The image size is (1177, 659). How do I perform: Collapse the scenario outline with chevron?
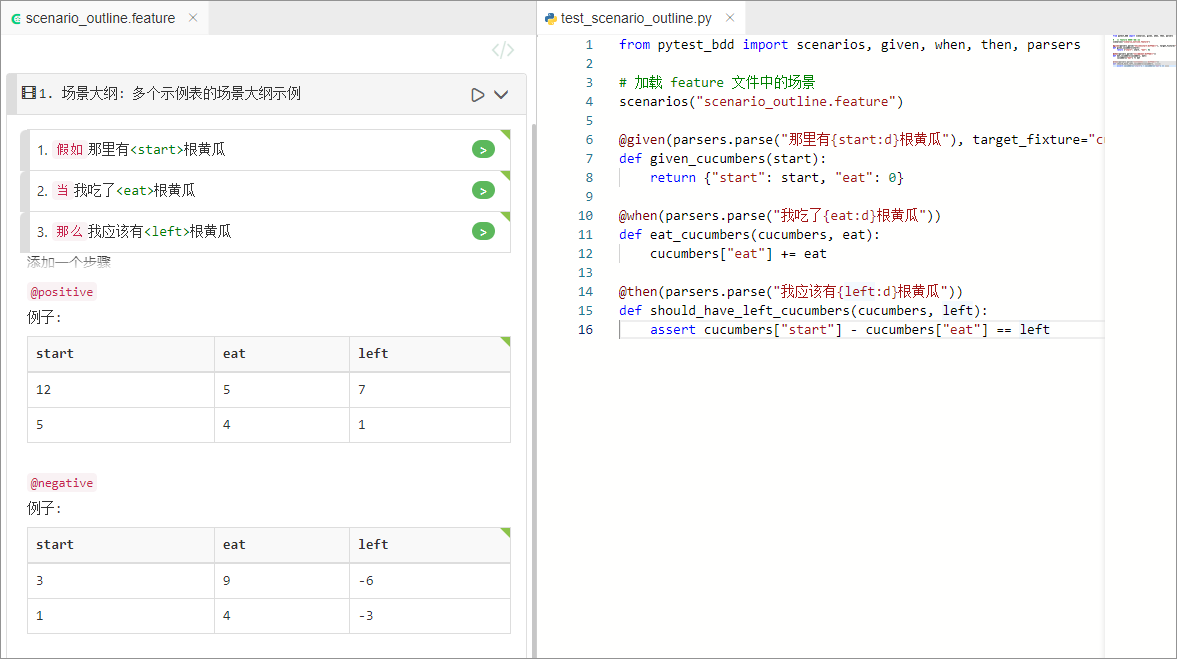502,94
